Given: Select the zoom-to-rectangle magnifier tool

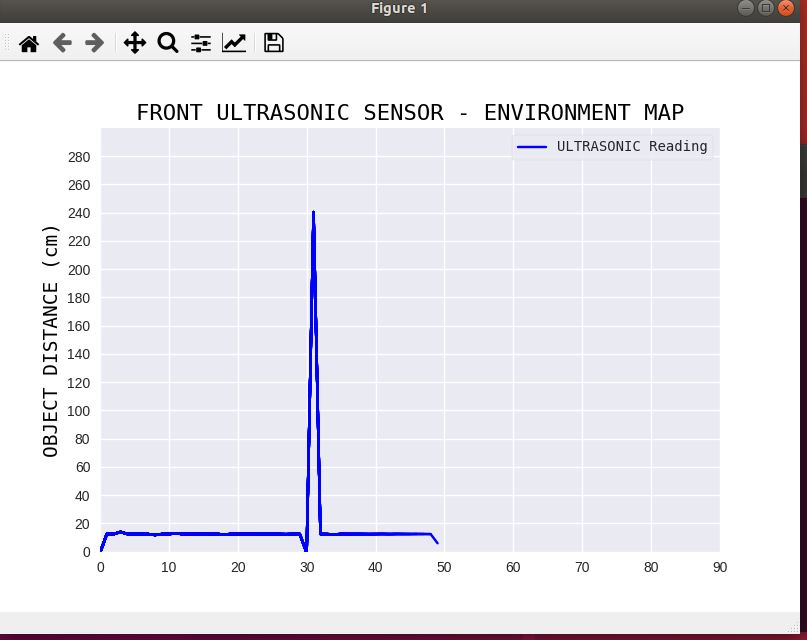Looking at the screenshot, I should coord(168,43).
